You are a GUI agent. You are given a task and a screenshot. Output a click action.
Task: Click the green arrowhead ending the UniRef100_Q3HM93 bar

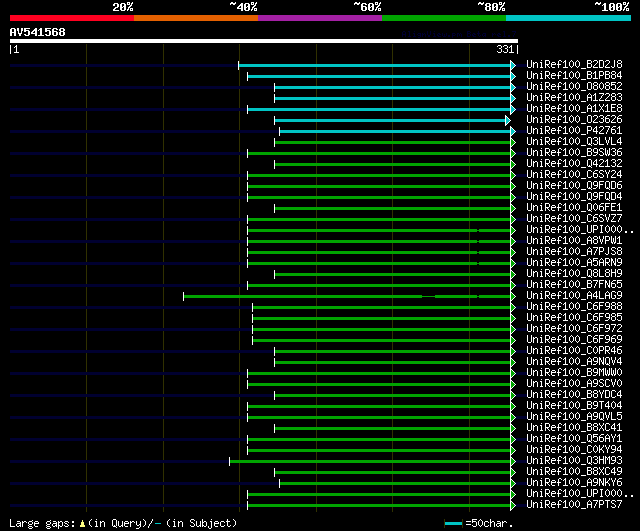pyautogui.click(x=513, y=462)
